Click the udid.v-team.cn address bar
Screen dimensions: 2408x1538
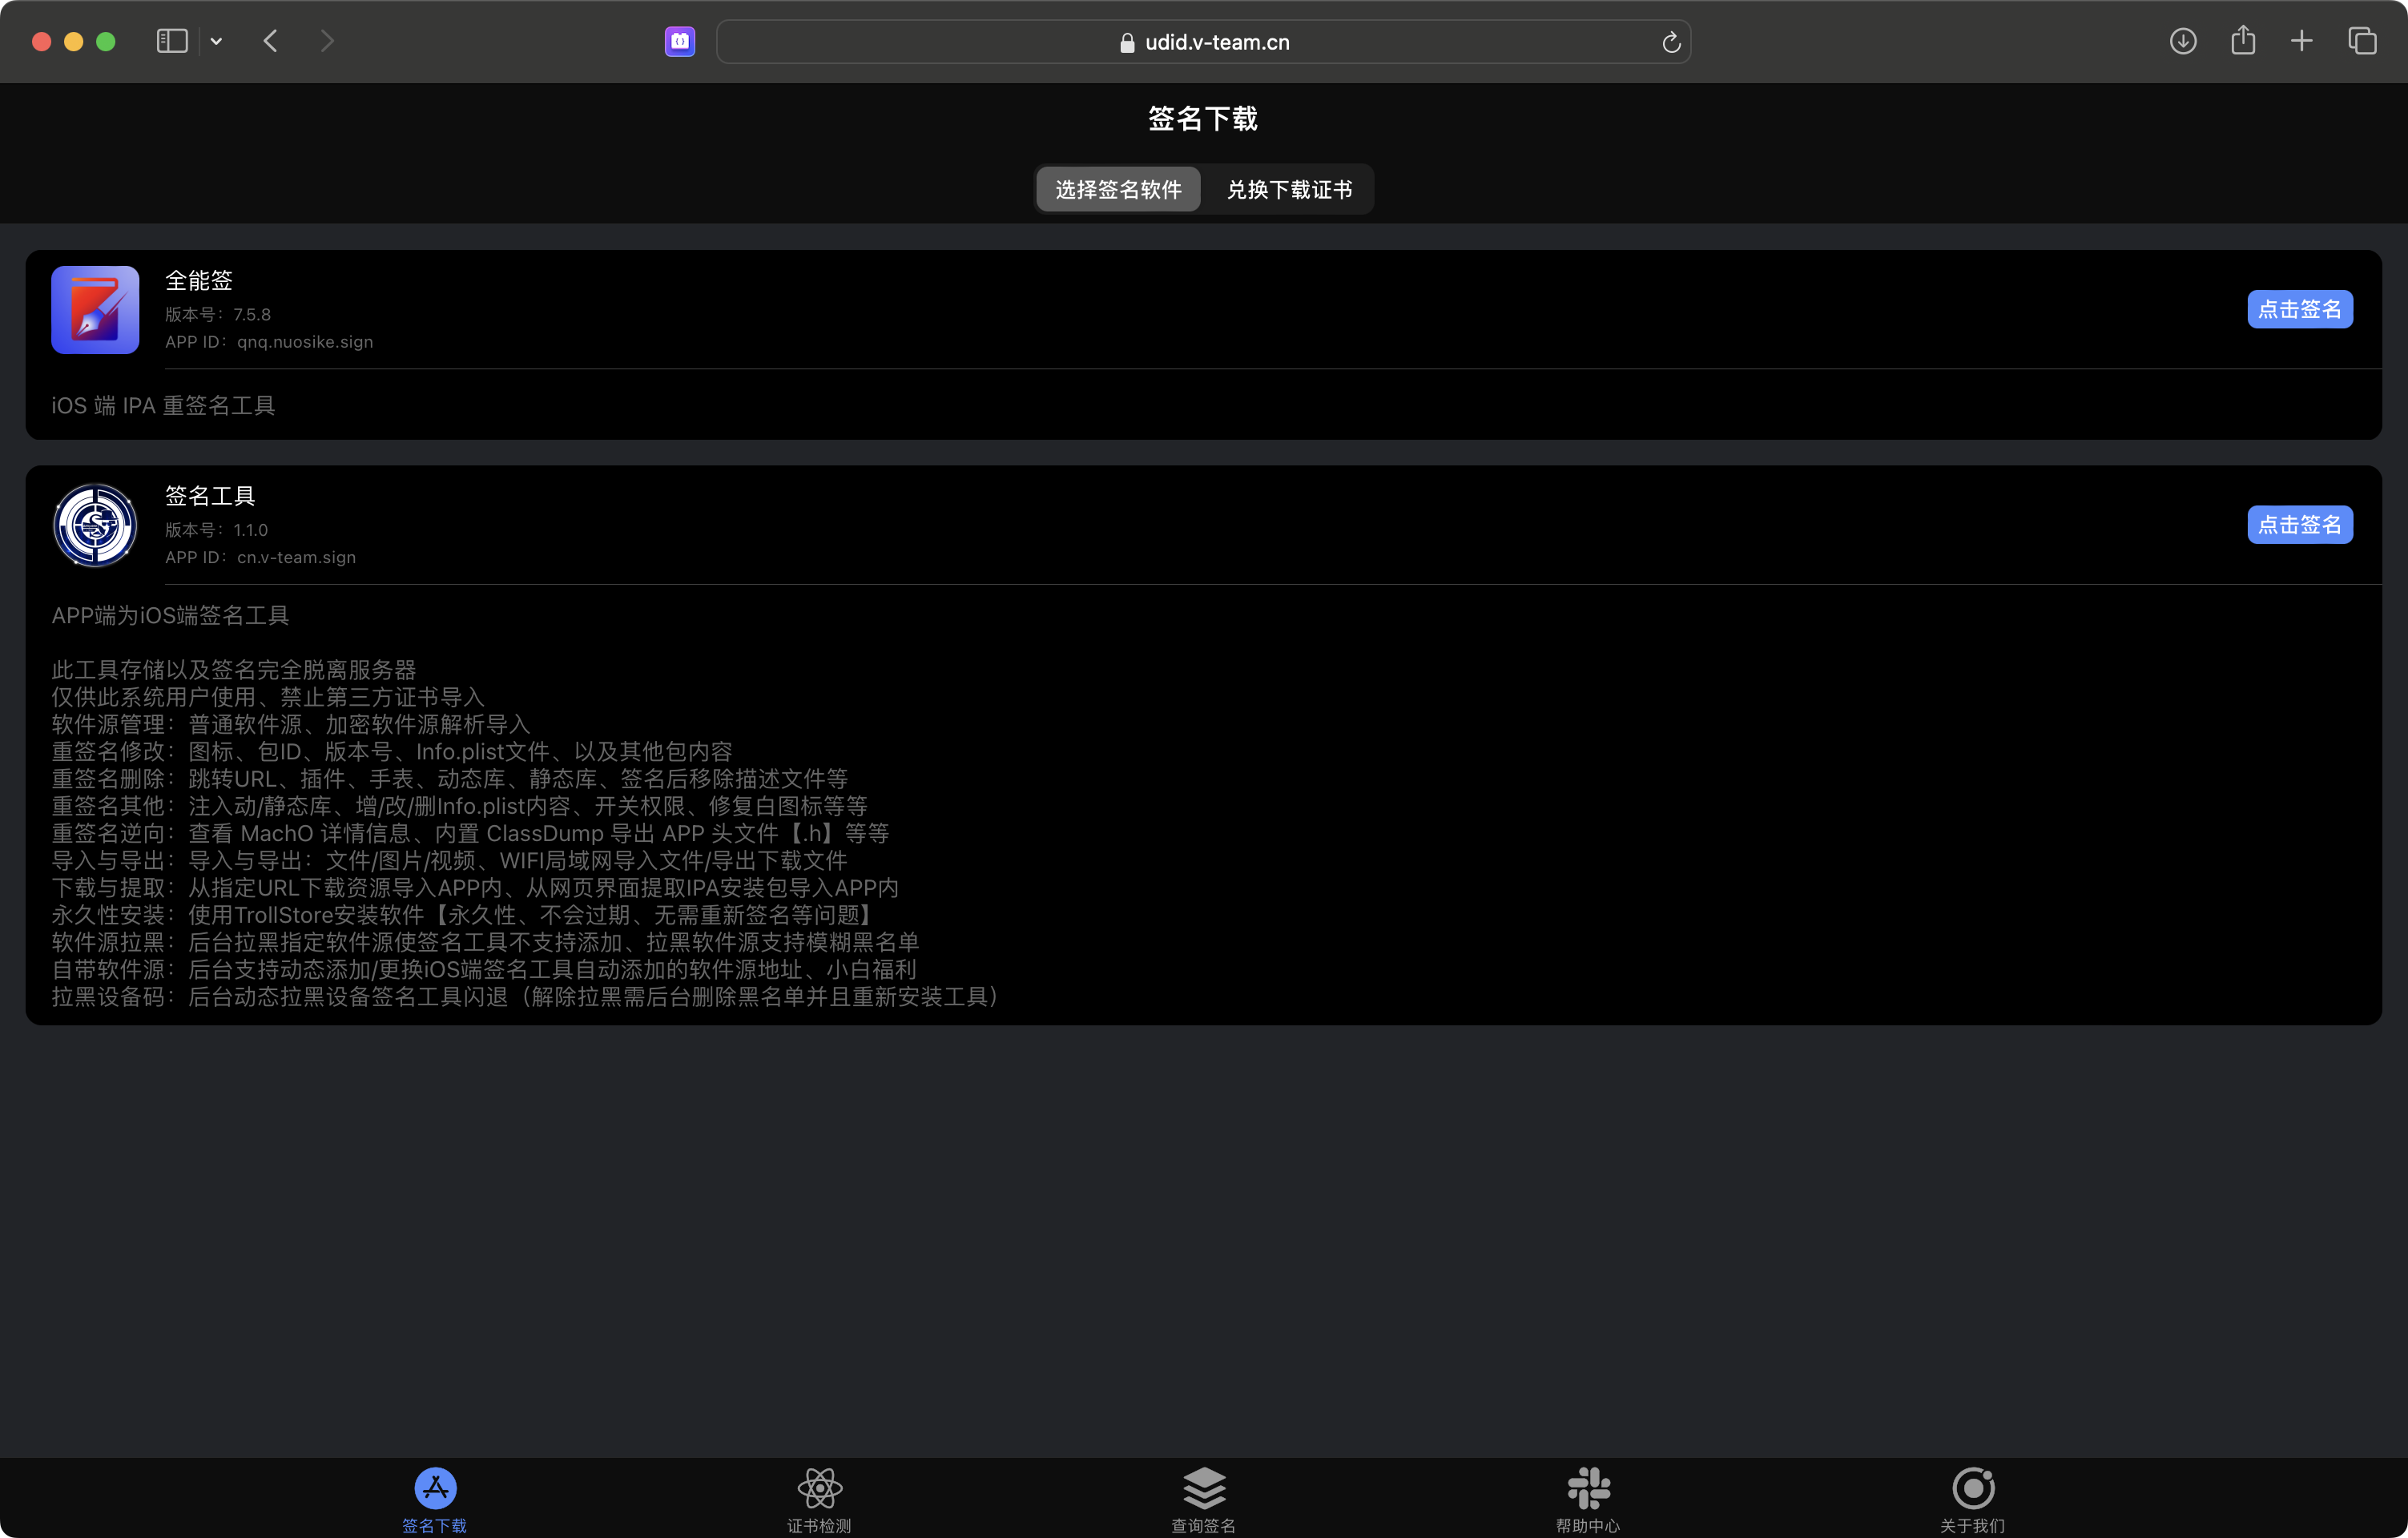point(1204,42)
